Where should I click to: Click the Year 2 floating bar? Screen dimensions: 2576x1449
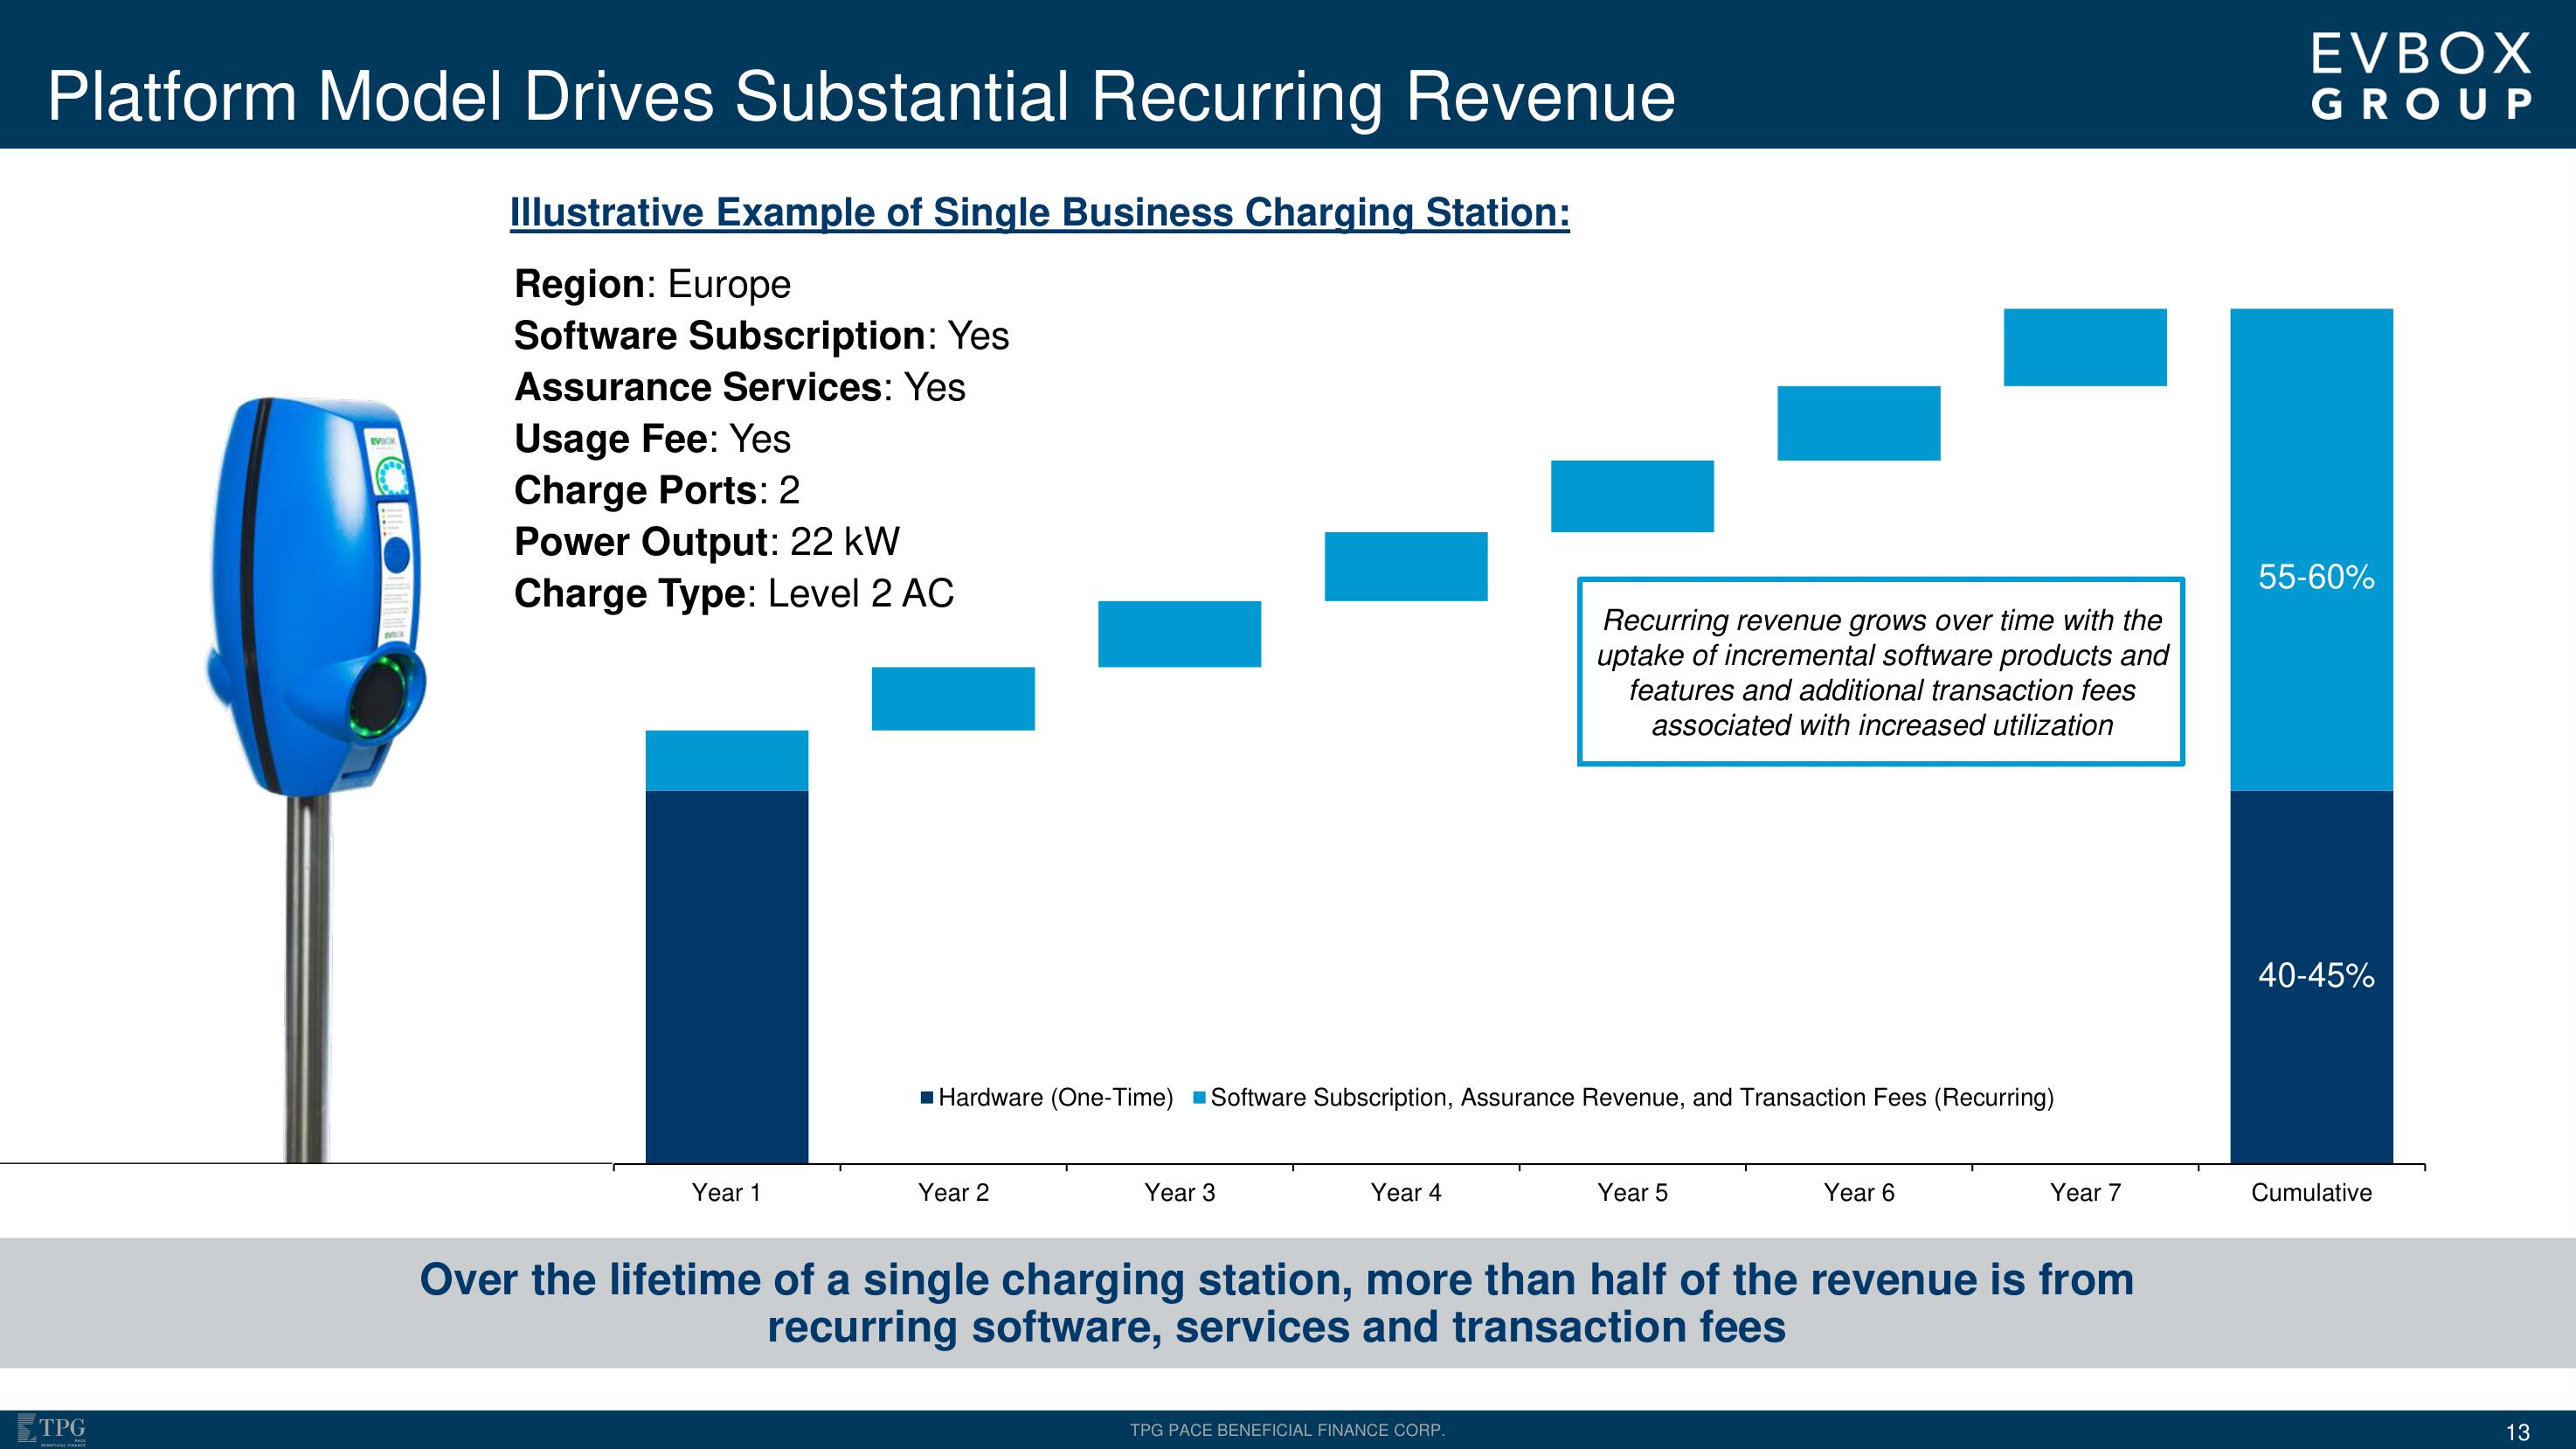coord(953,699)
